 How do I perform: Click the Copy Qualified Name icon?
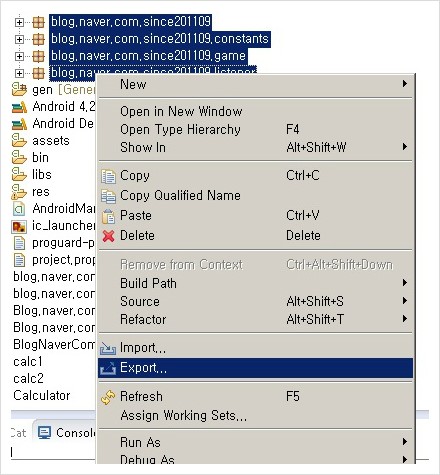coord(108,196)
